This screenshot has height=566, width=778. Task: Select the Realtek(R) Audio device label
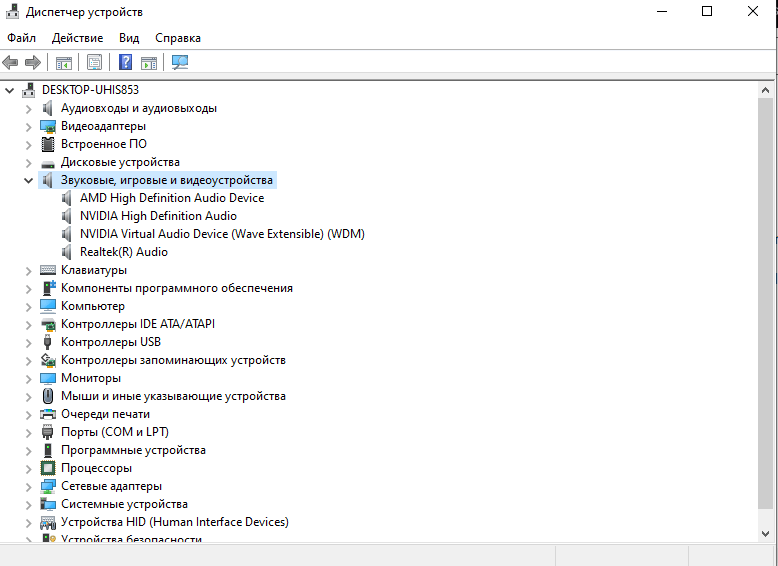point(124,252)
